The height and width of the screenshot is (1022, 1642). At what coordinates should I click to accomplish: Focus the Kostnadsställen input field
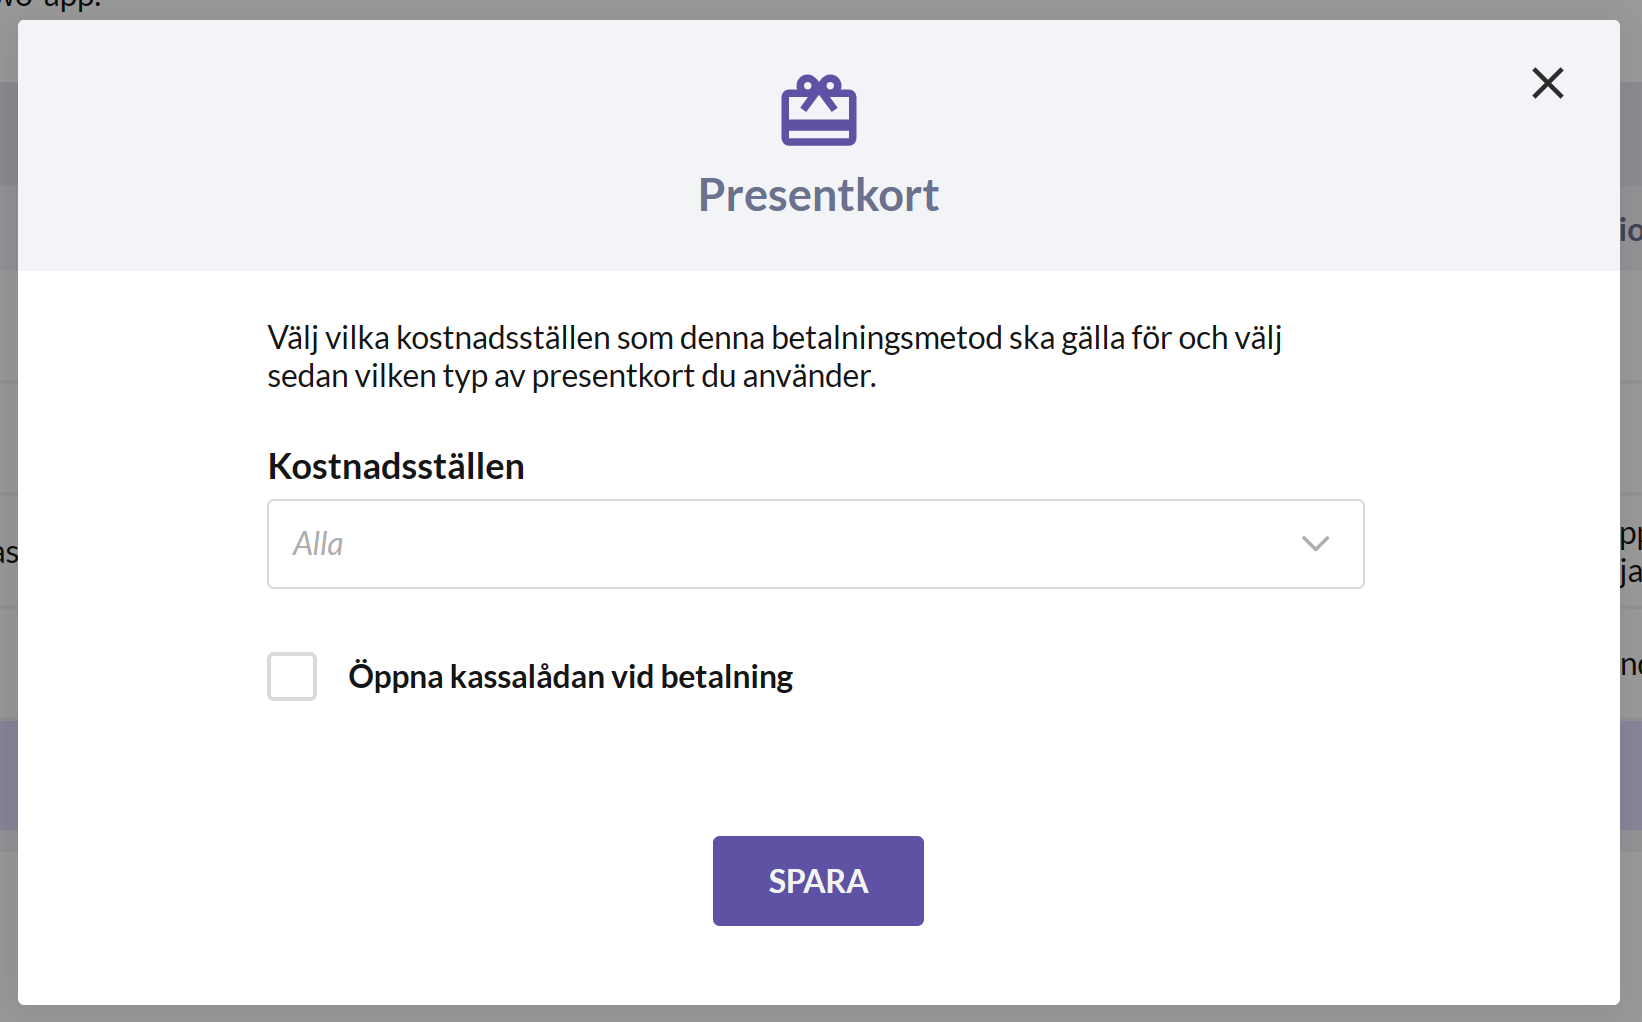click(x=815, y=544)
